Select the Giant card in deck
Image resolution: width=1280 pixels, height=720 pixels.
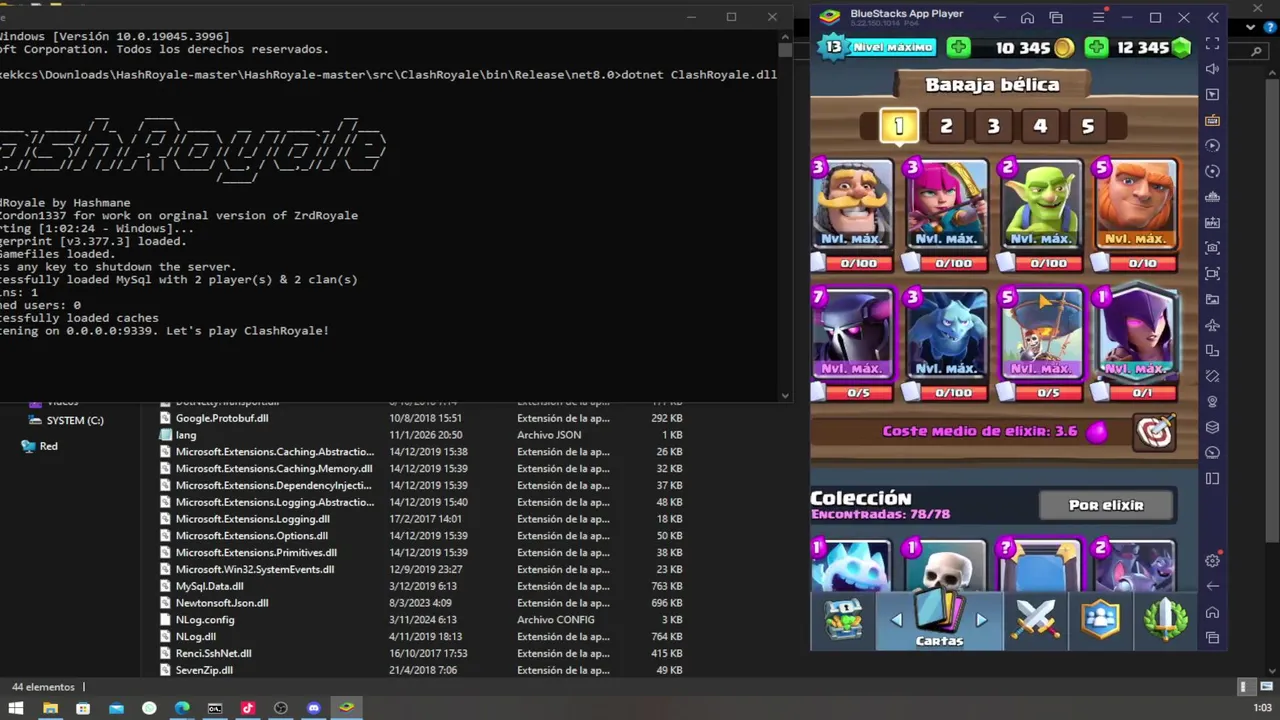point(1136,205)
